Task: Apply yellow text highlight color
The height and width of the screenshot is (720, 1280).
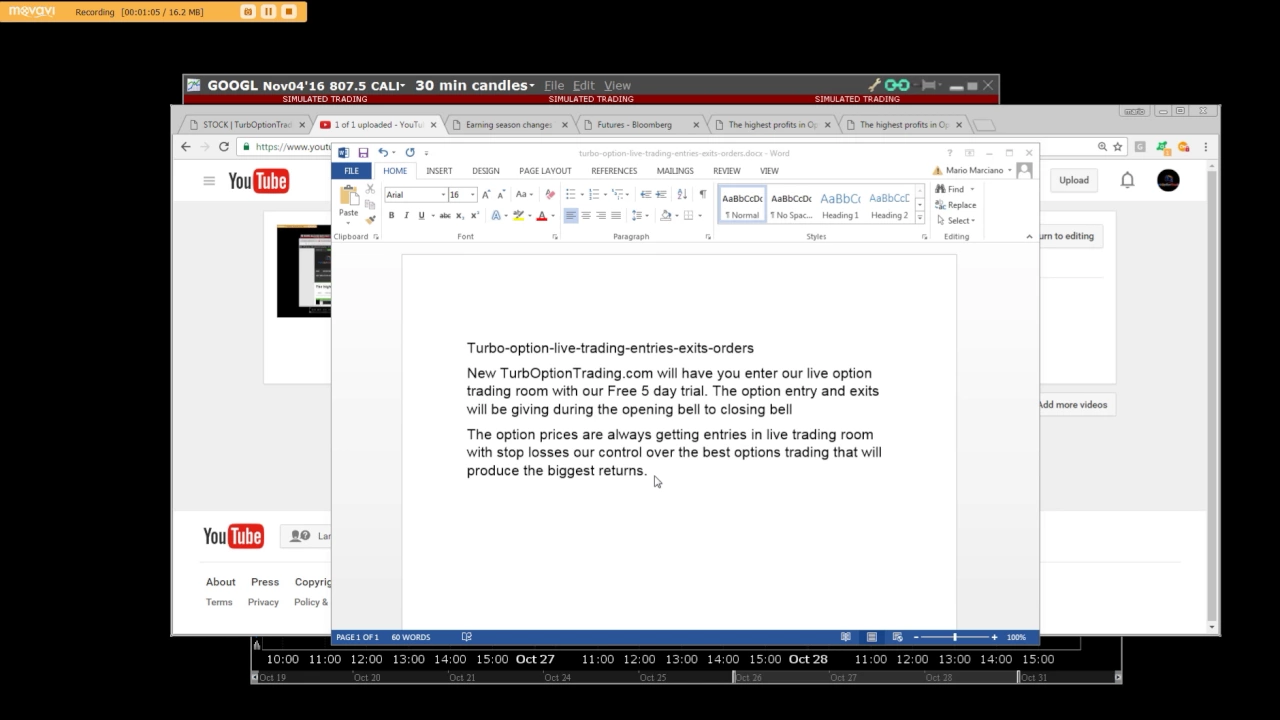Action: (x=518, y=215)
